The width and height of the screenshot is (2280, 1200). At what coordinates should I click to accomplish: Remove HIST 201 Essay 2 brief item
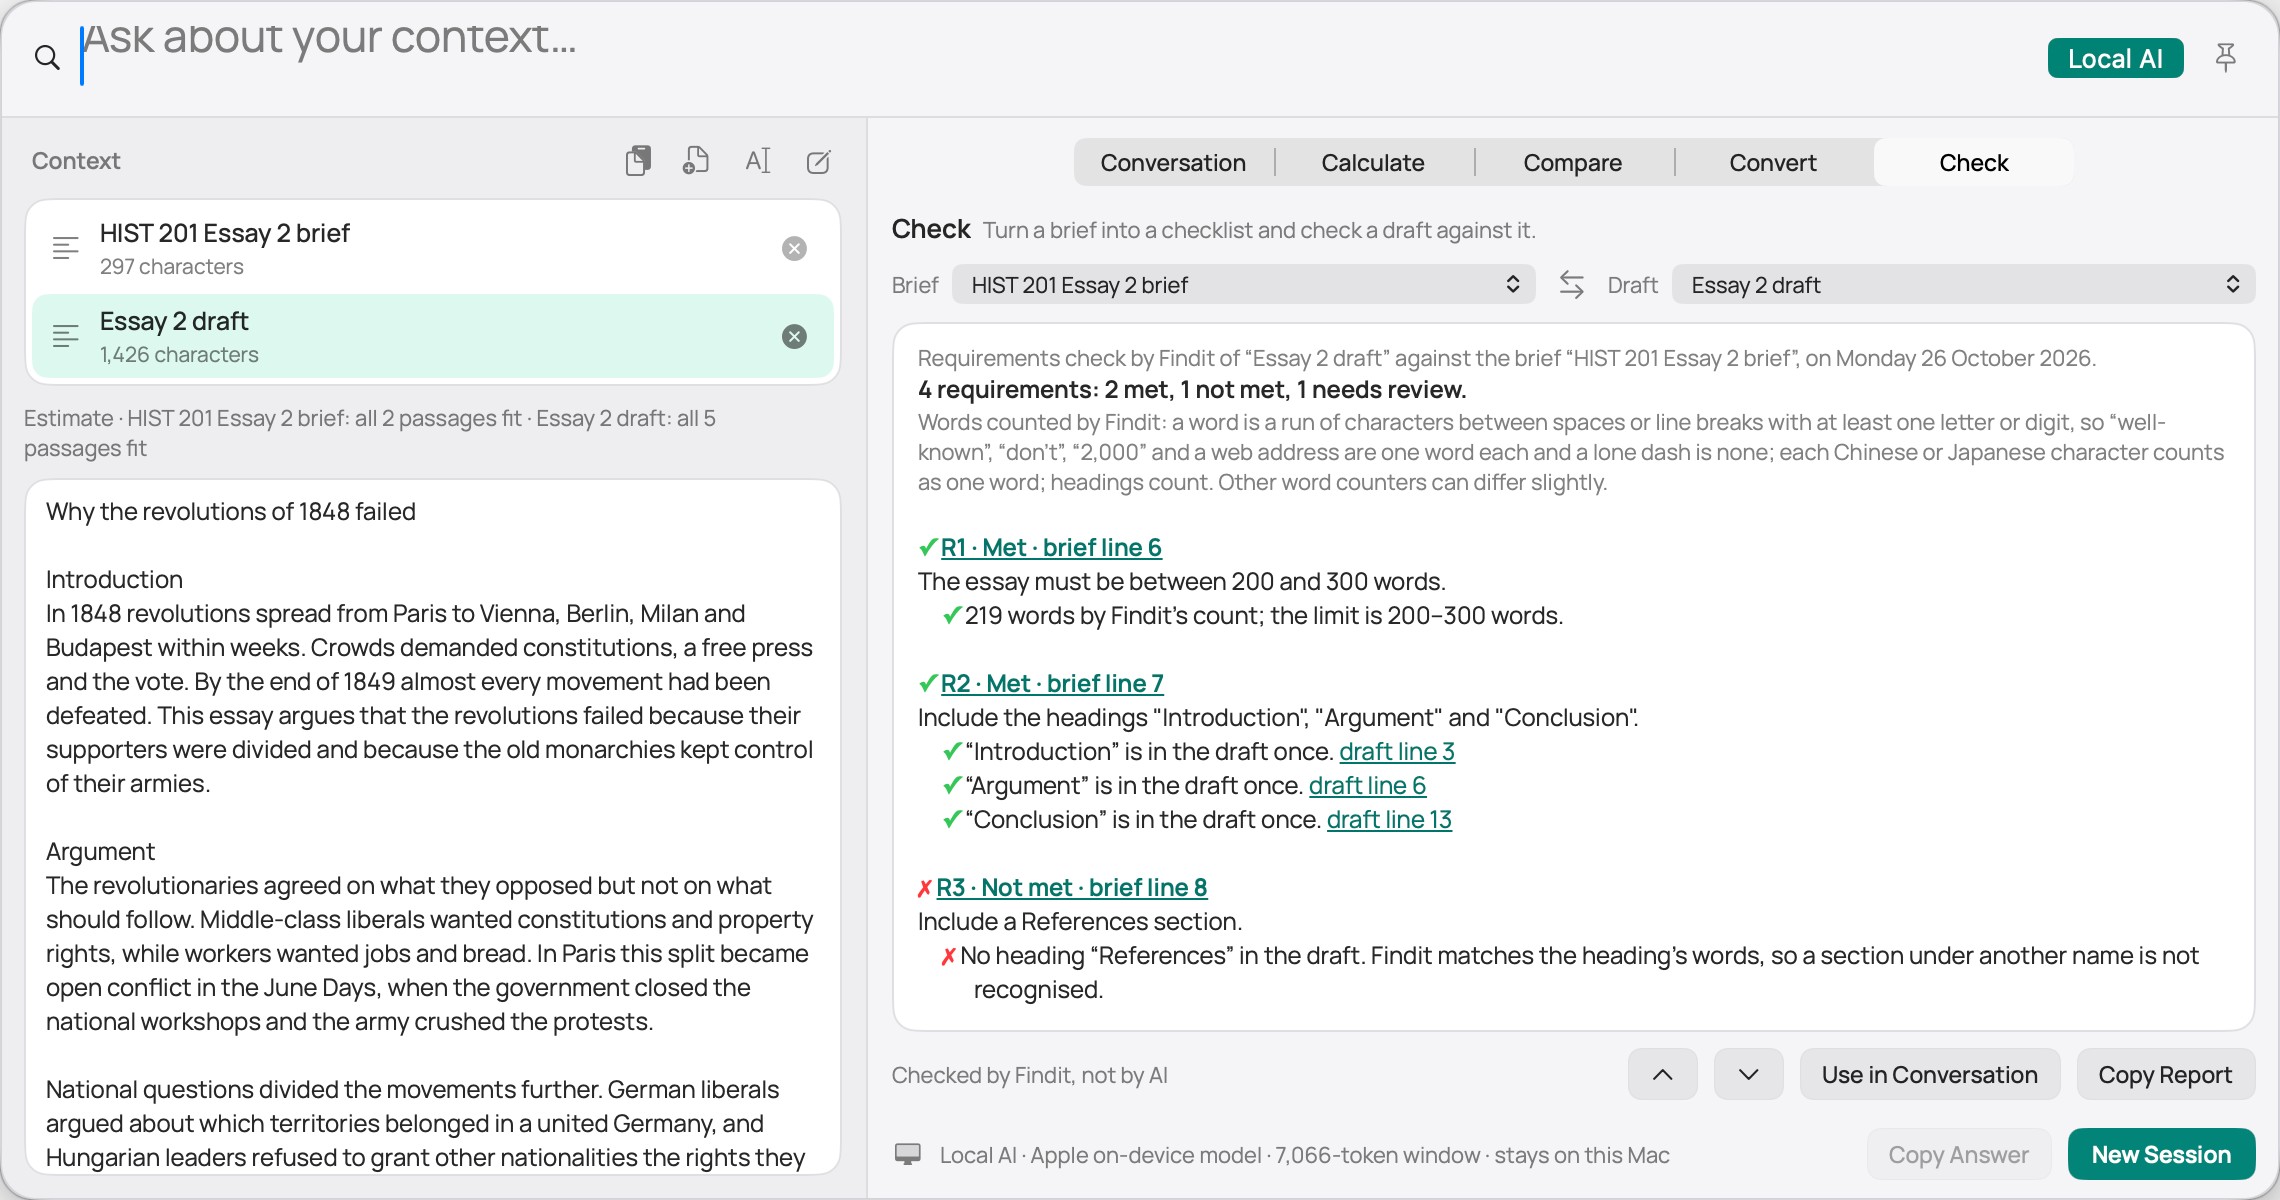(x=794, y=249)
